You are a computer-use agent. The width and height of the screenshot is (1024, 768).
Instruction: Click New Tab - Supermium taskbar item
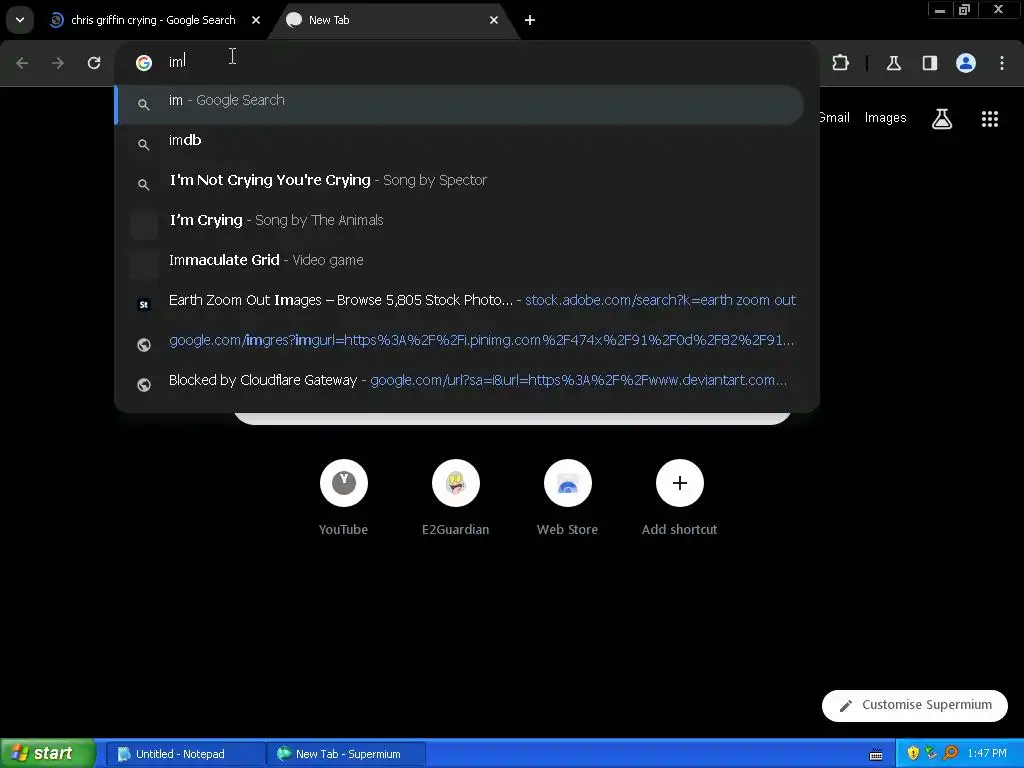346,754
